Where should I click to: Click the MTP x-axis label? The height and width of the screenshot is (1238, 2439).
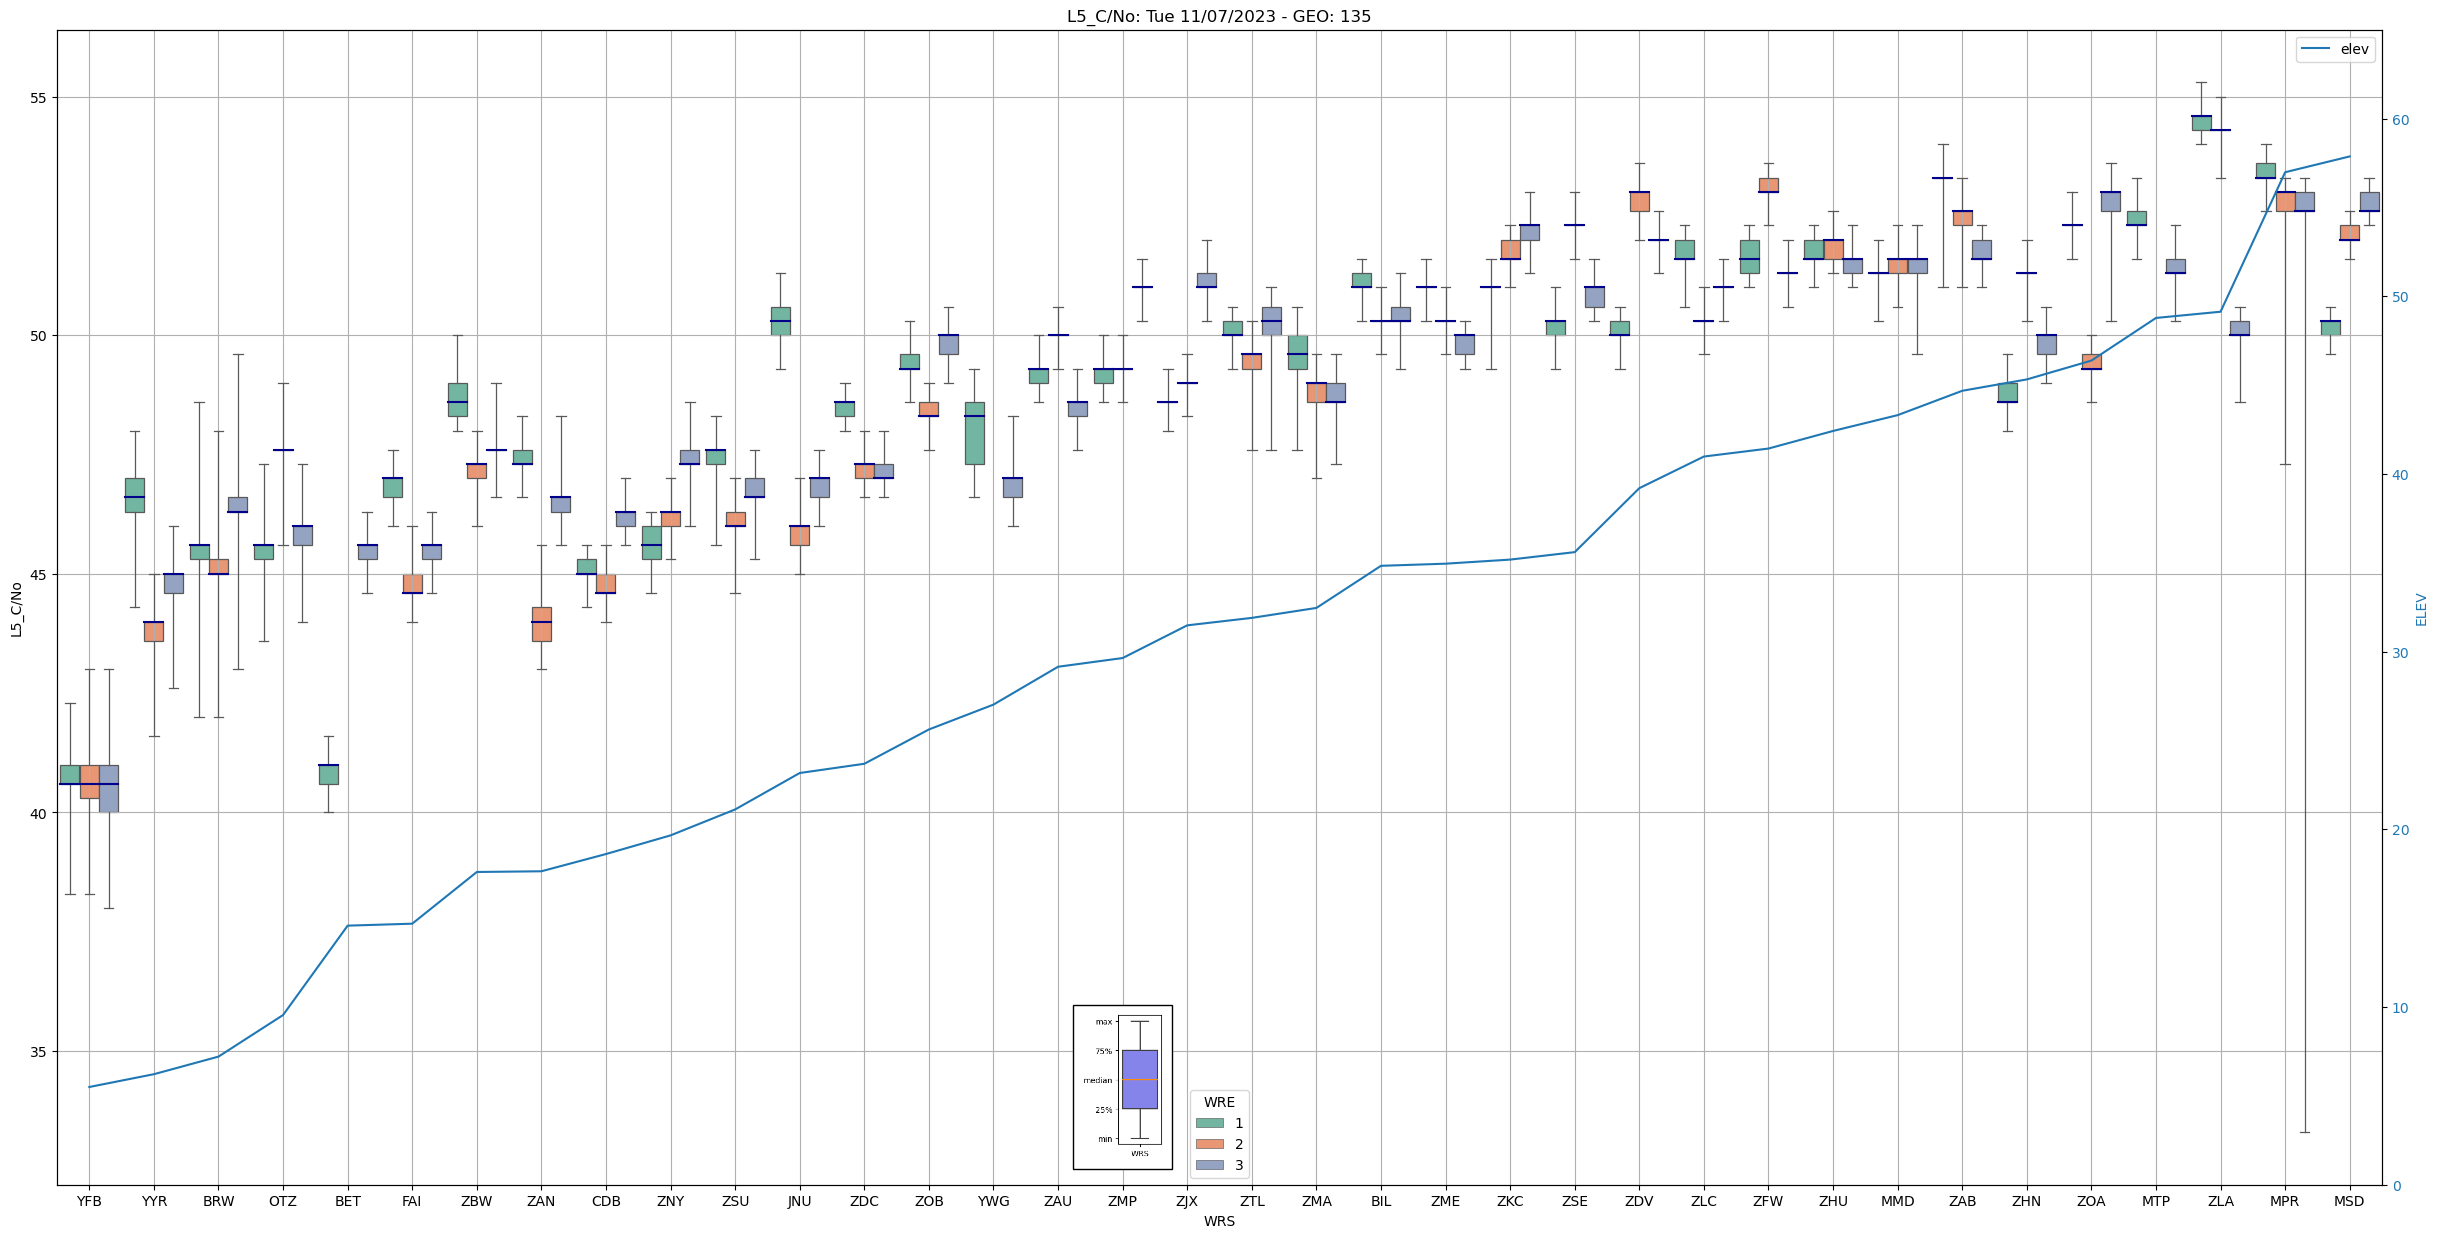click(x=2156, y=1201)
